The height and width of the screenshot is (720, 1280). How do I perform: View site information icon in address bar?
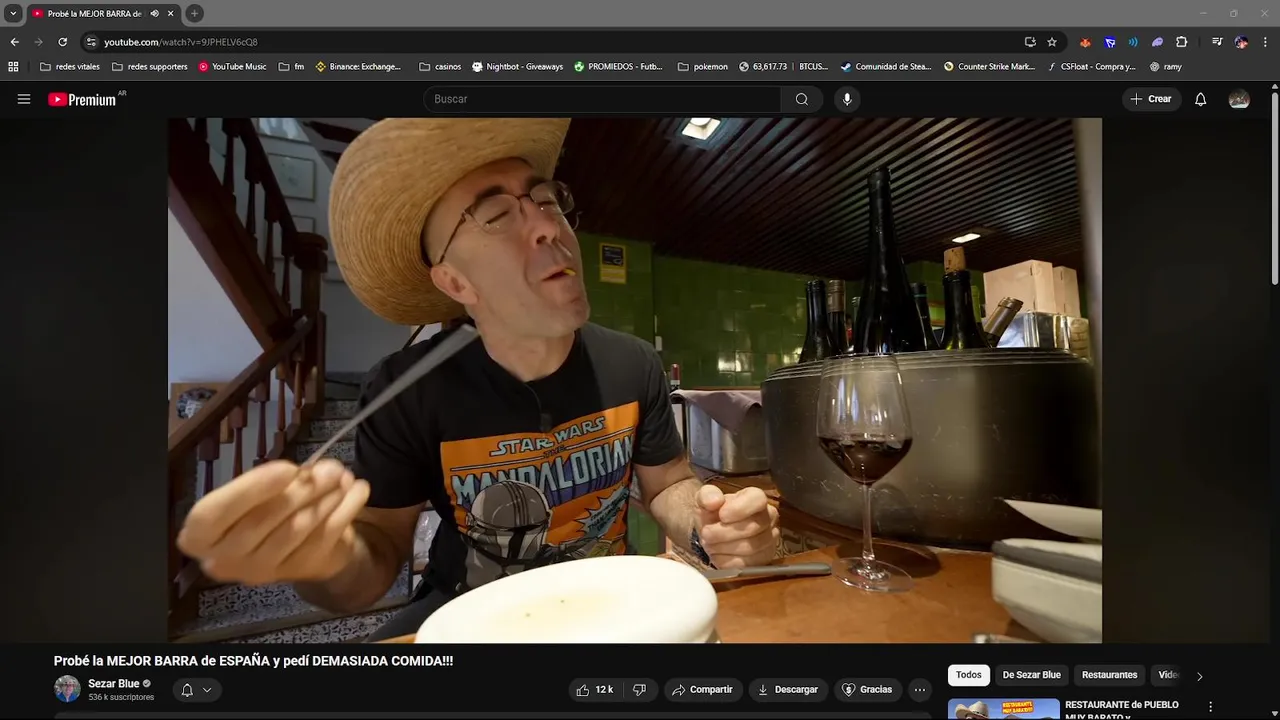point(91,42)
